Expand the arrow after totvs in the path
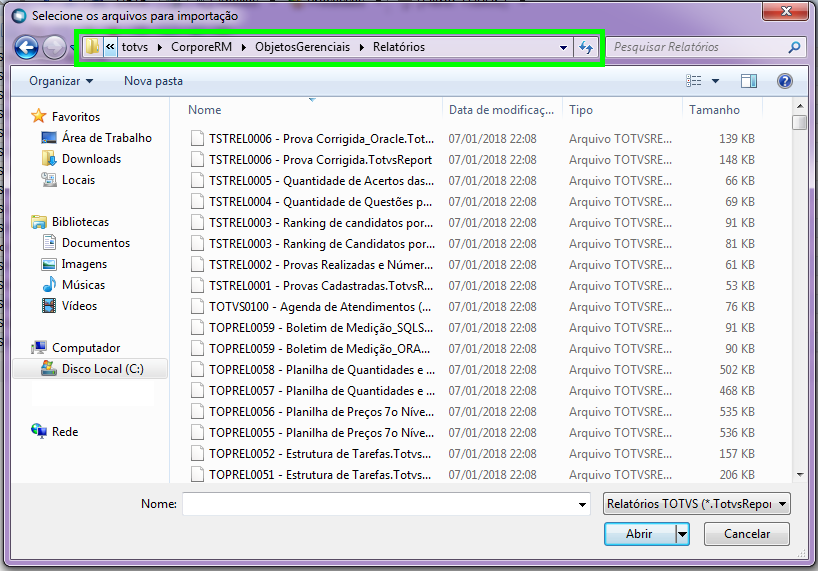 pyautogui.click(x=160, y=47)
